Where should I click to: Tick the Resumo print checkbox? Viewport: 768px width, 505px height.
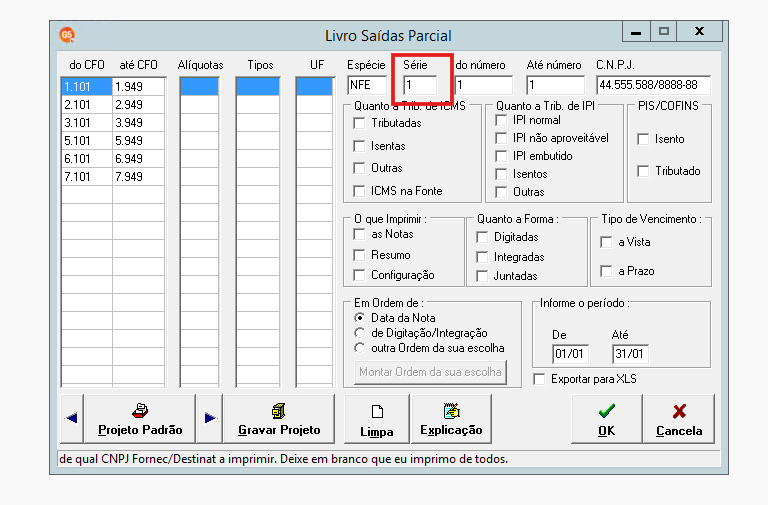pos(359,255)
